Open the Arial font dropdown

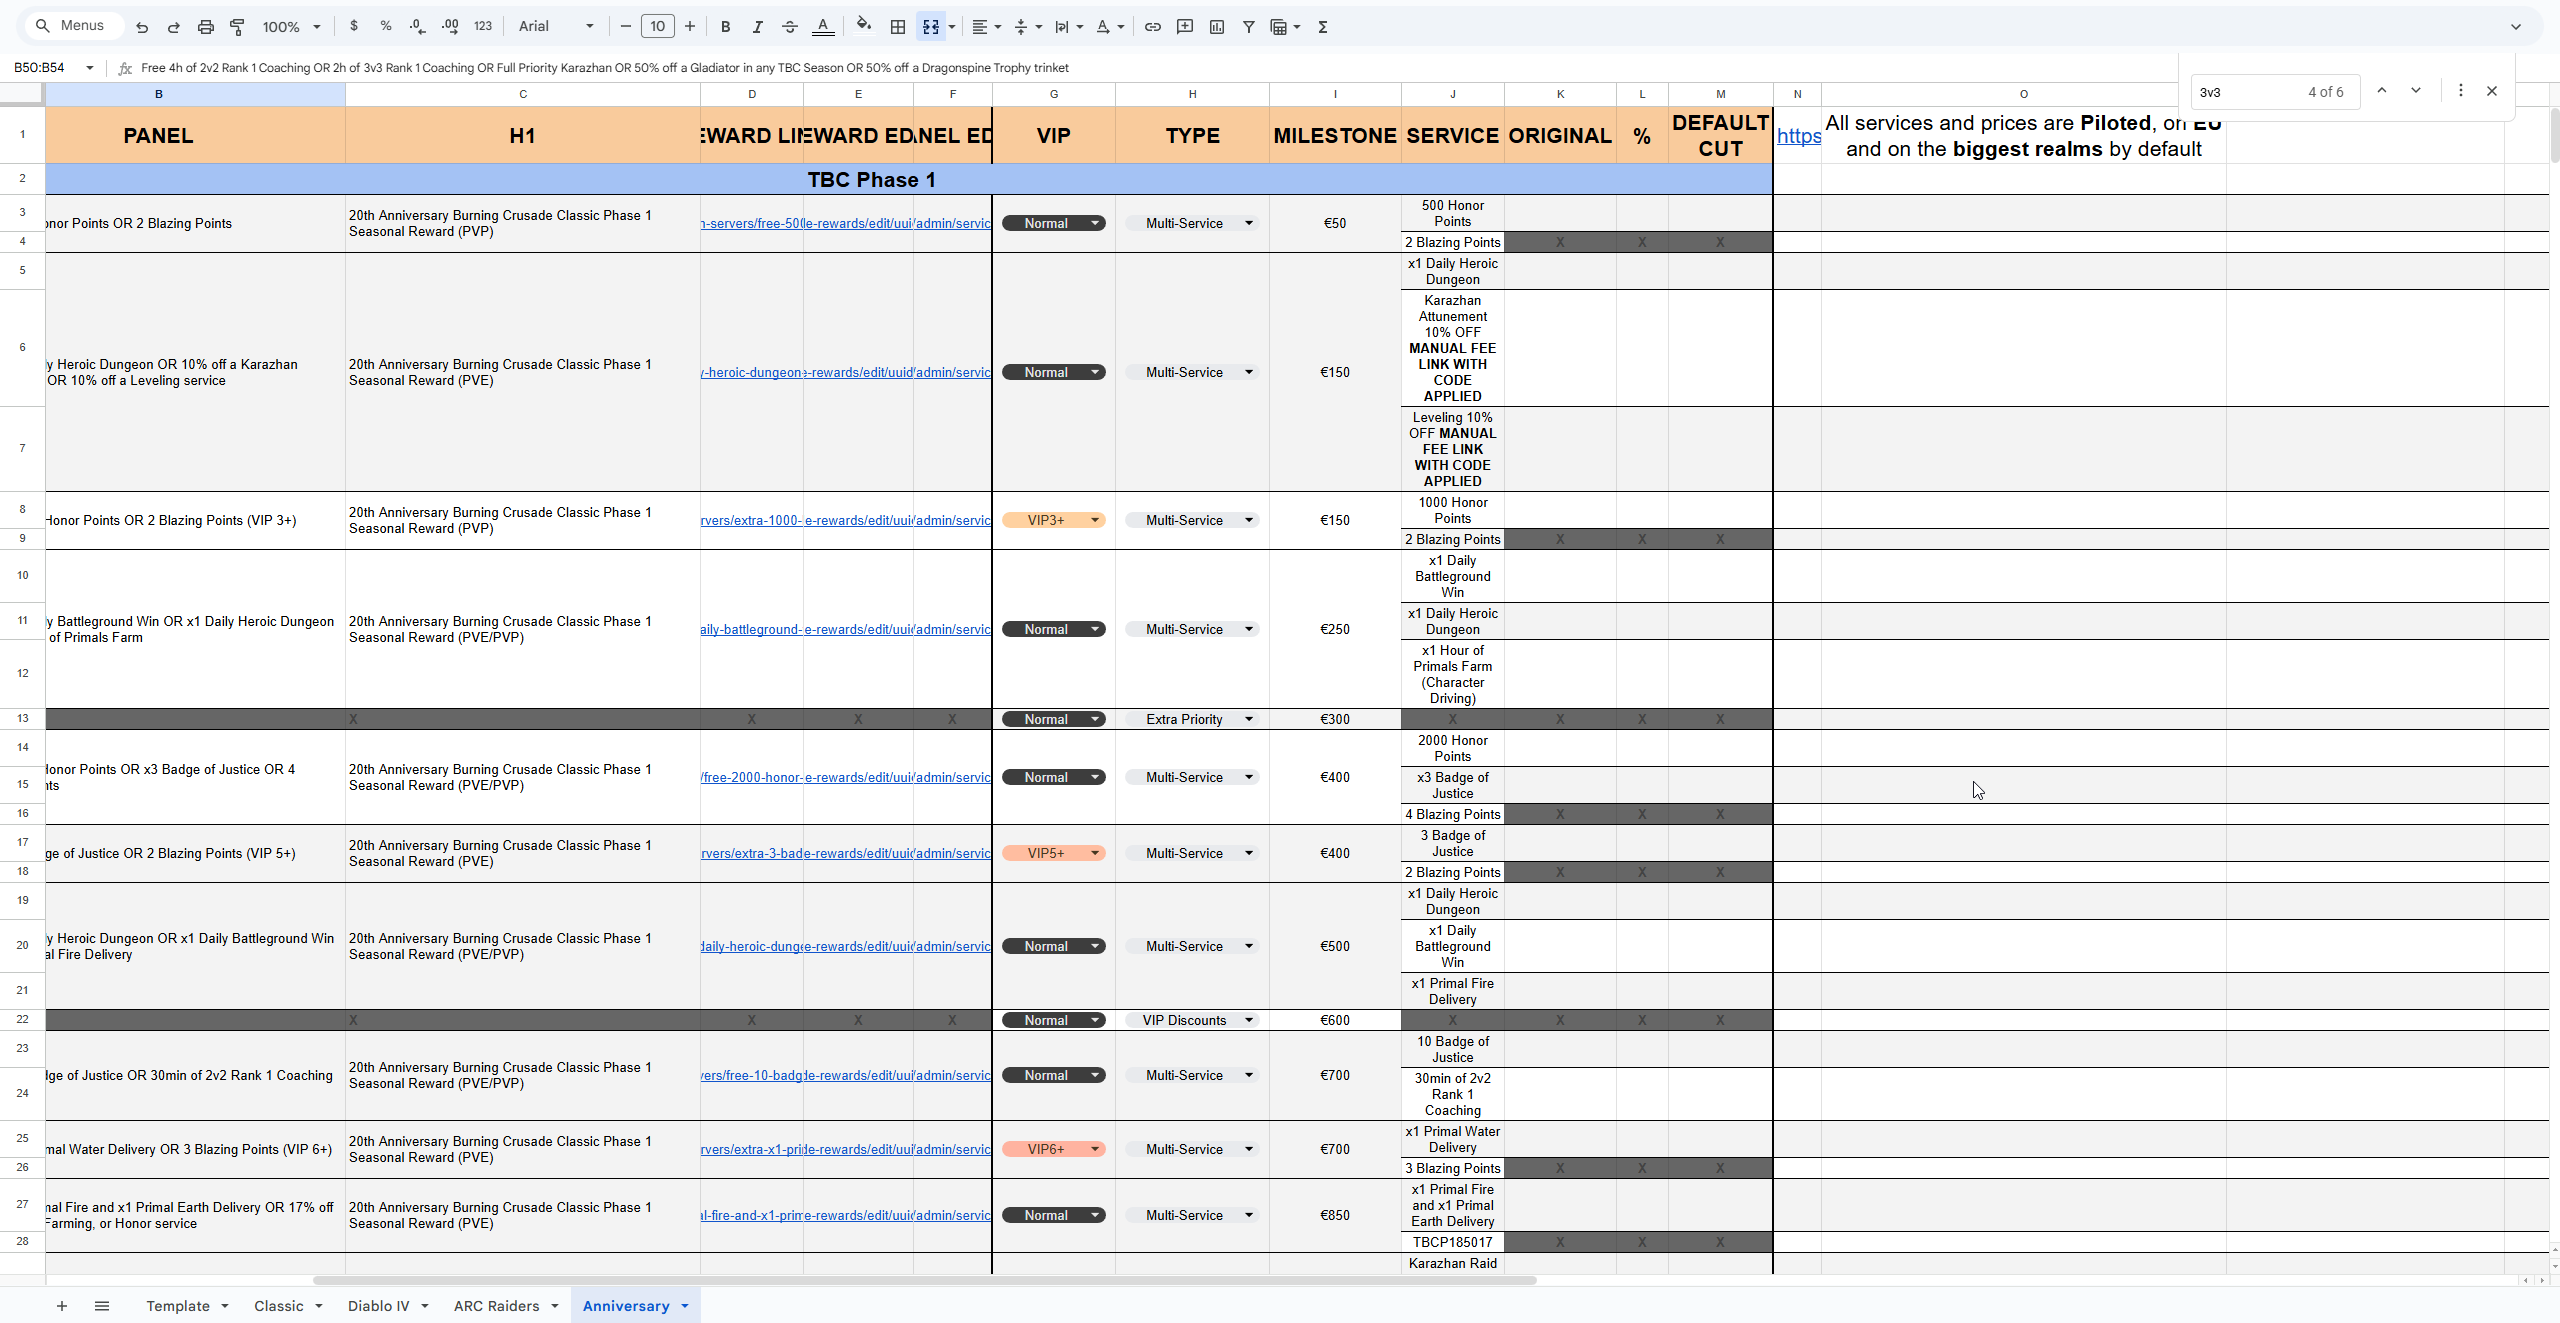(556, 27)
